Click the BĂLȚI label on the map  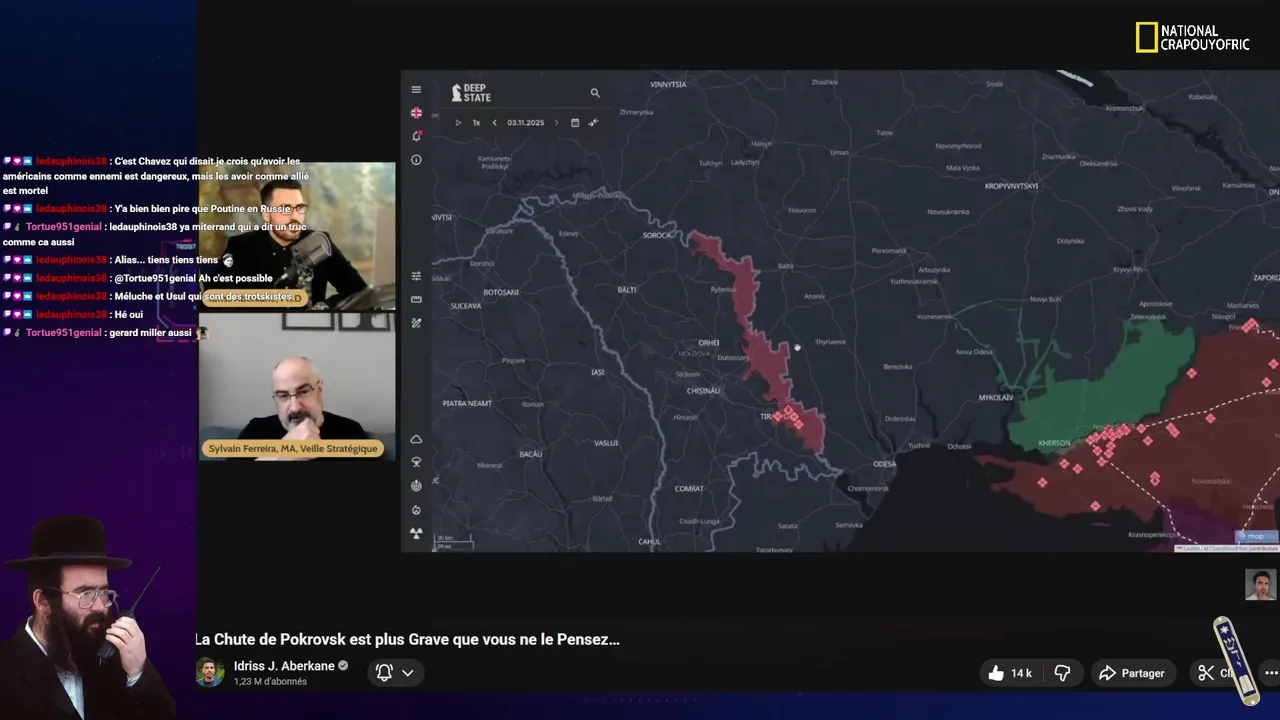click(627, 290)
